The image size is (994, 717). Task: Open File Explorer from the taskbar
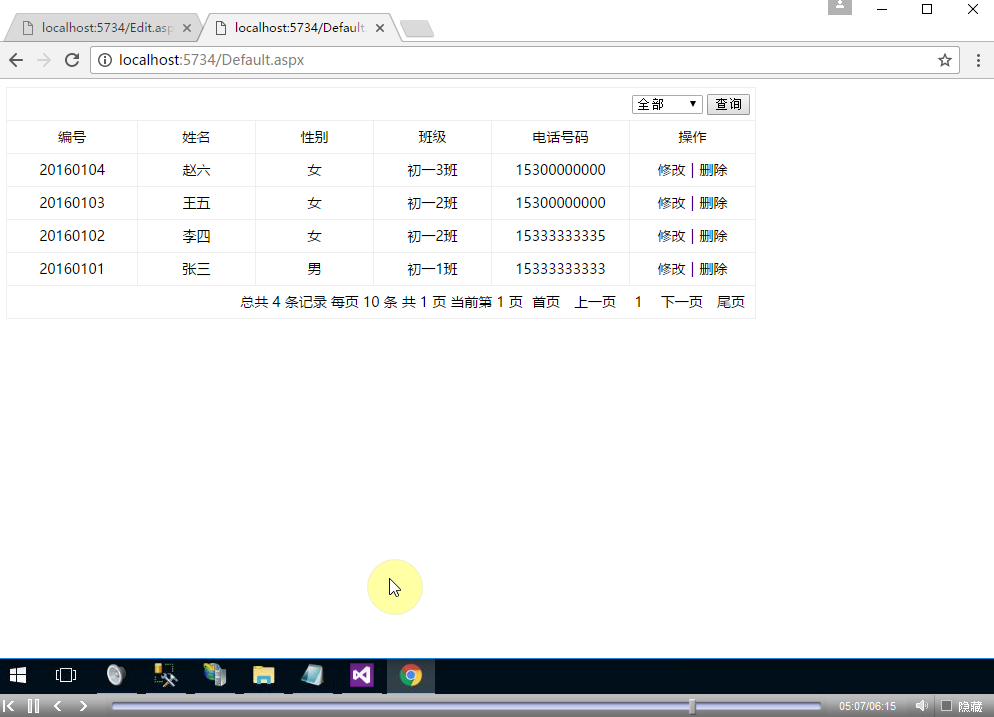(x=263, y=676)
